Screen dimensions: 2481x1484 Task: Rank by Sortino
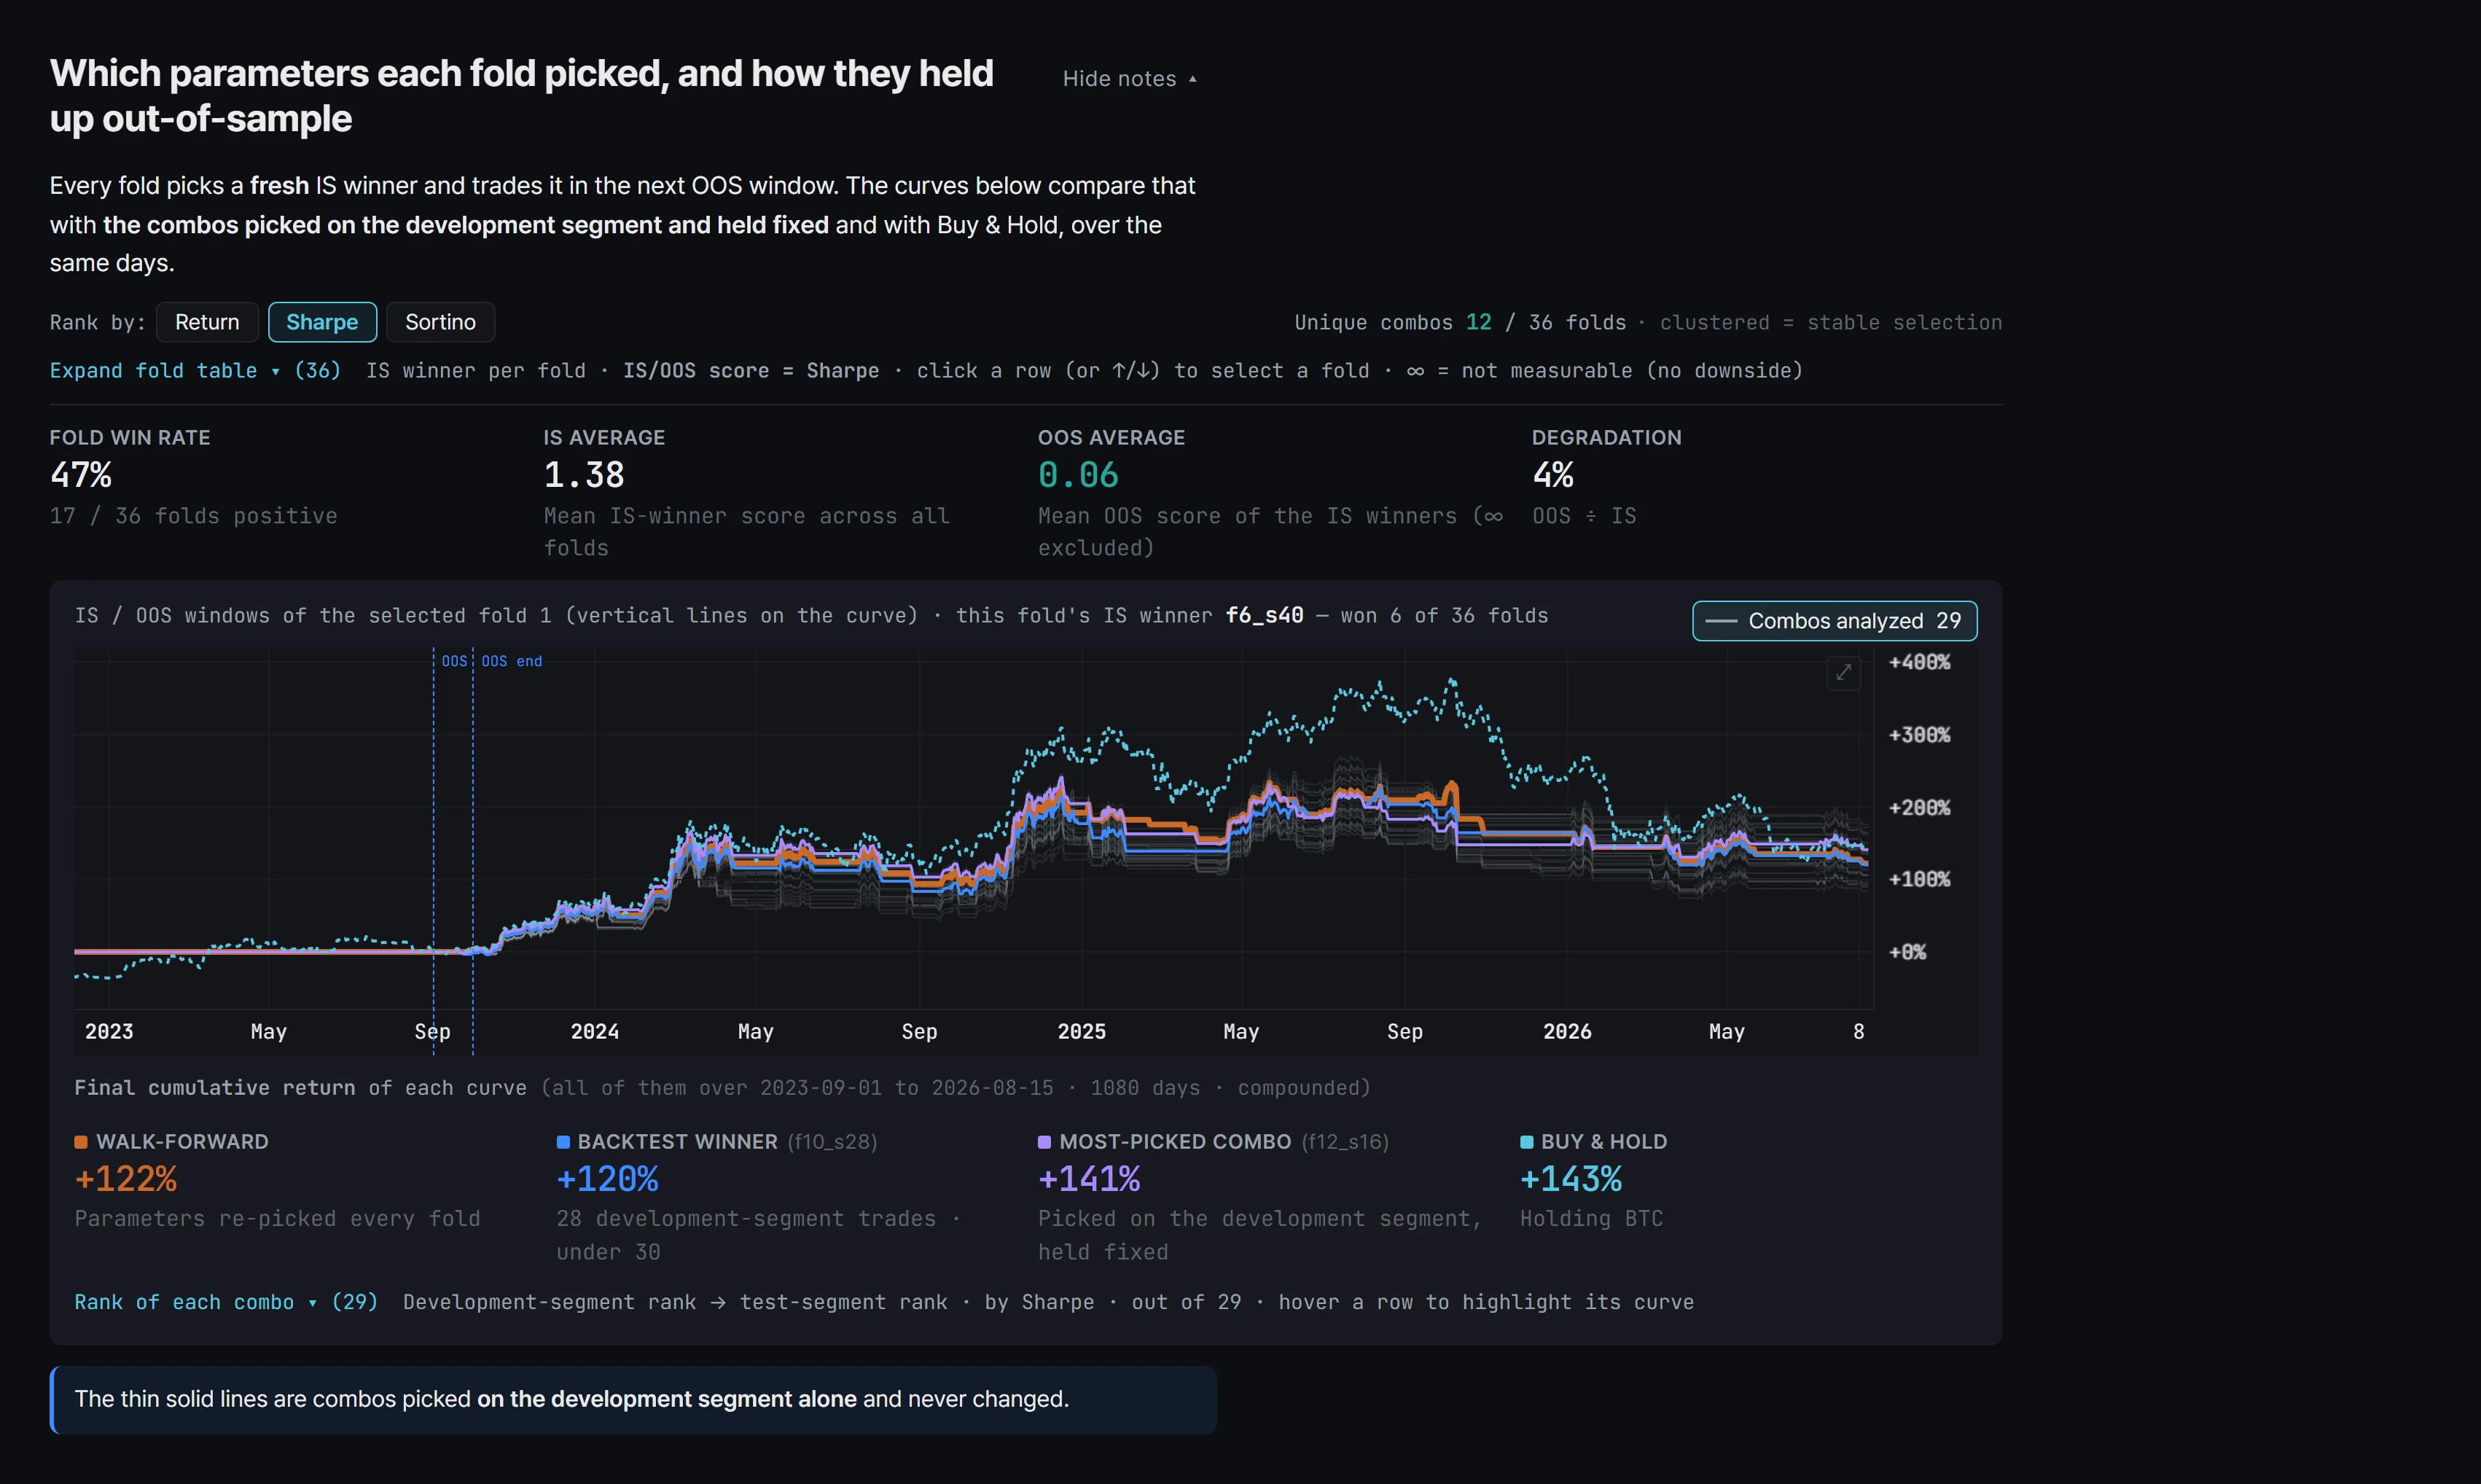pos(440,322)
